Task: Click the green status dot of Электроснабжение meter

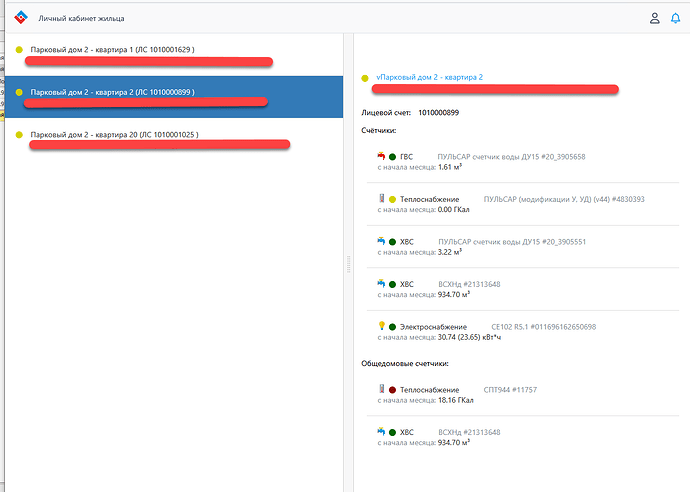Action: (392, 327)
